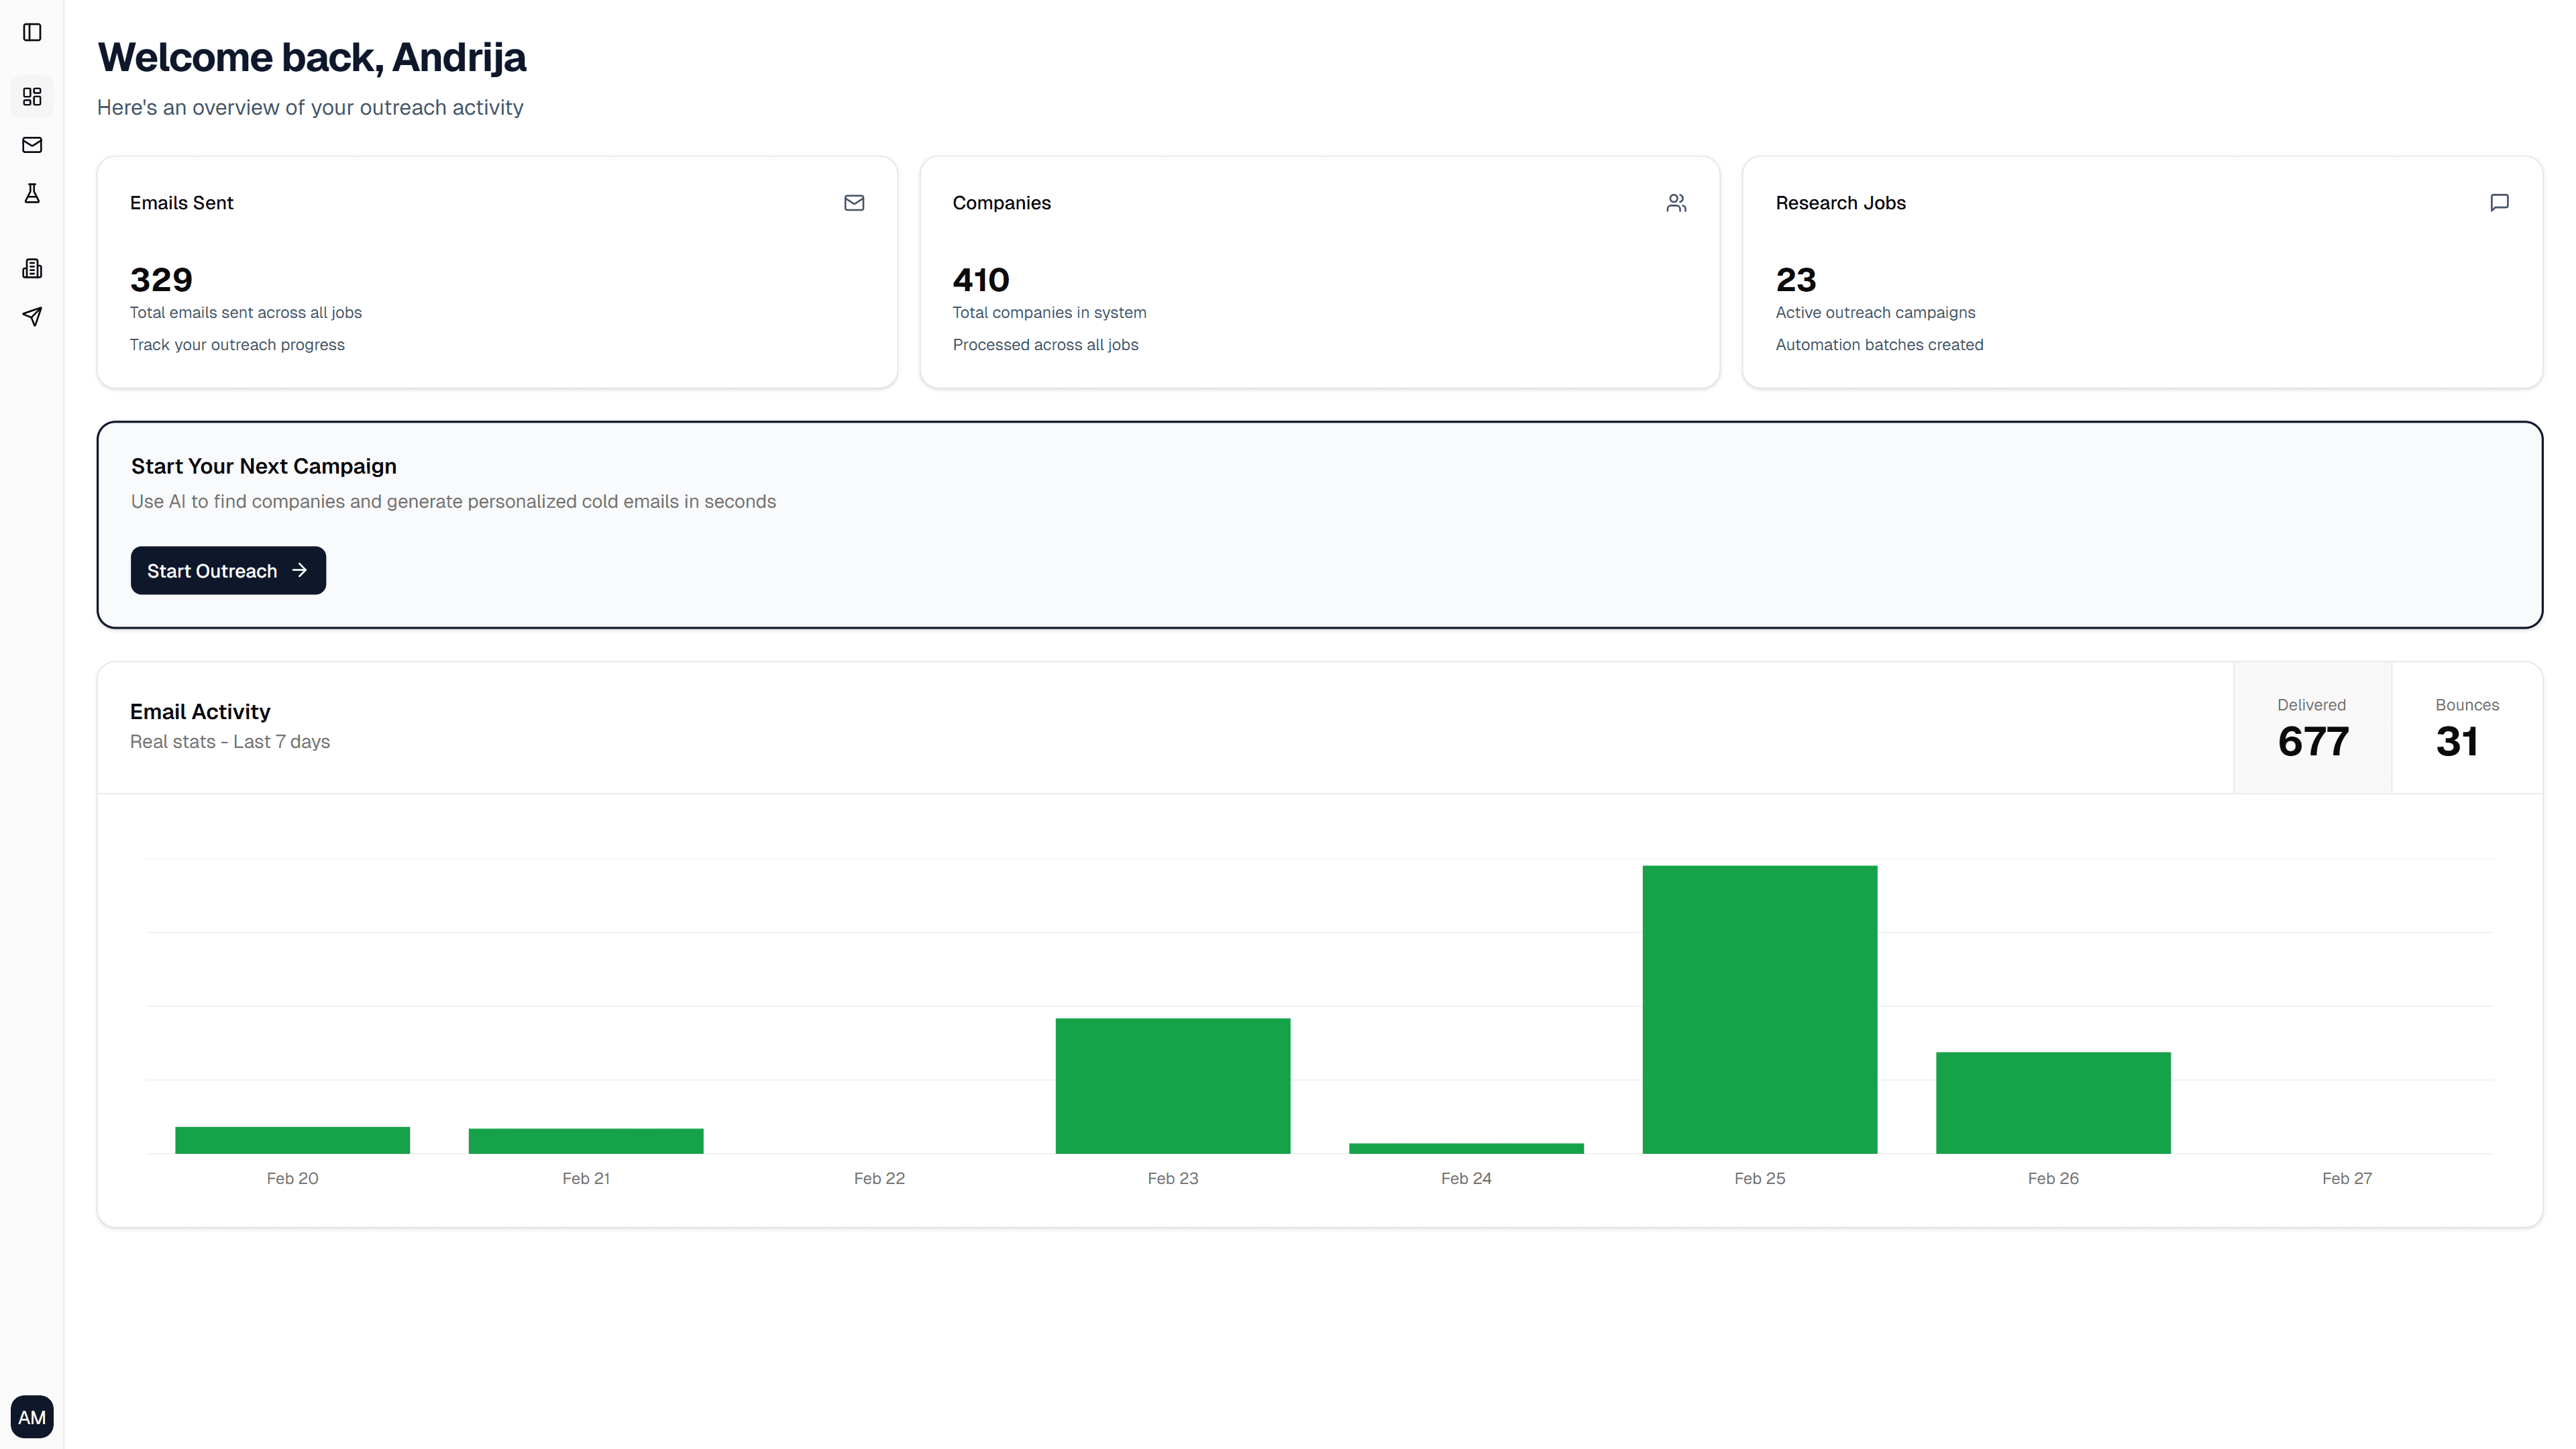Toggle the sidebar panel icon
Image resolution: width=2576 pixels, height=1449 pixels.
(x=32, y=33)
